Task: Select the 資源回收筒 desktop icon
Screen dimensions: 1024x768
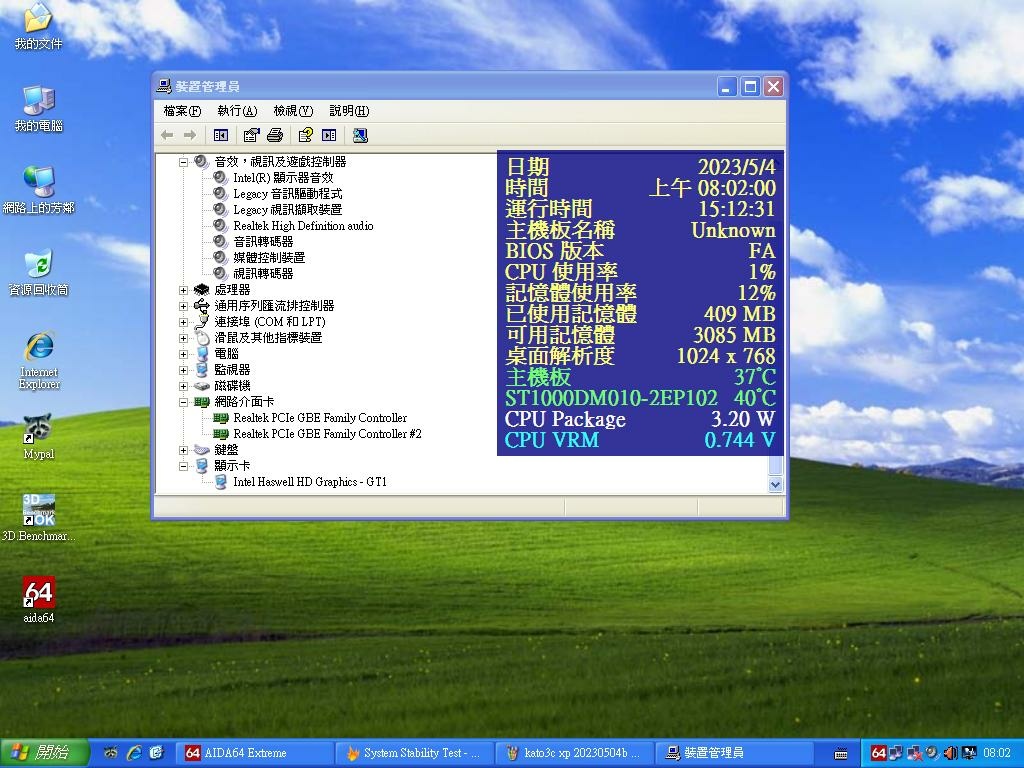Action: pyautogui.click(x=39, y=273)
